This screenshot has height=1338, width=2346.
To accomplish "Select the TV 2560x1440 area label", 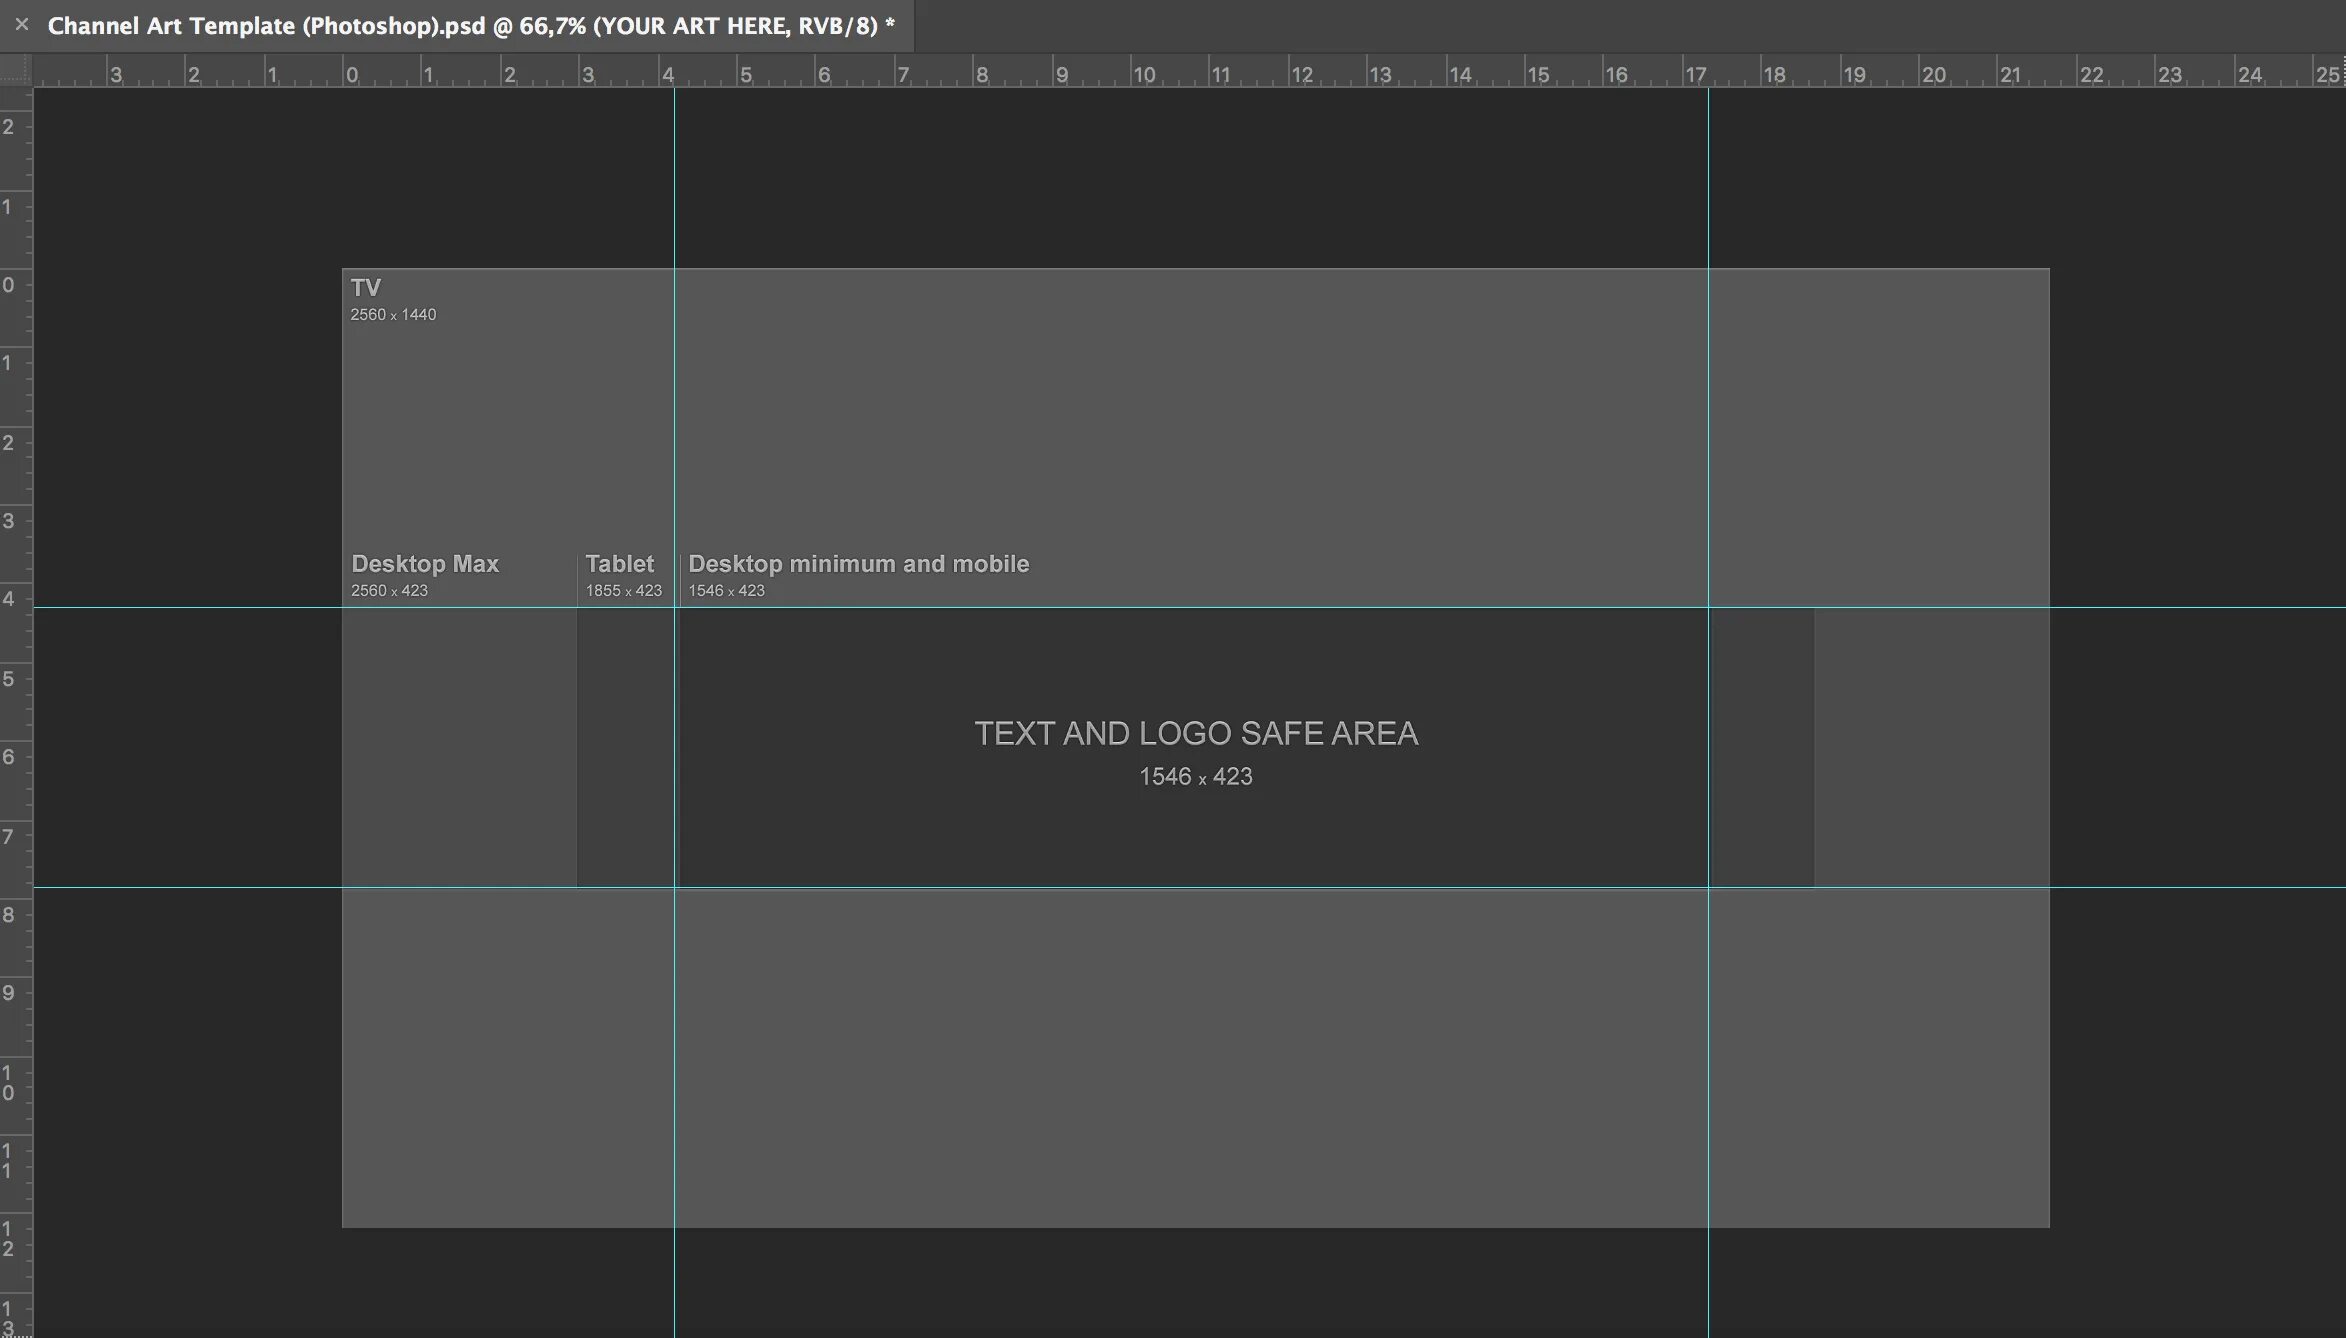I will [392, 298].
